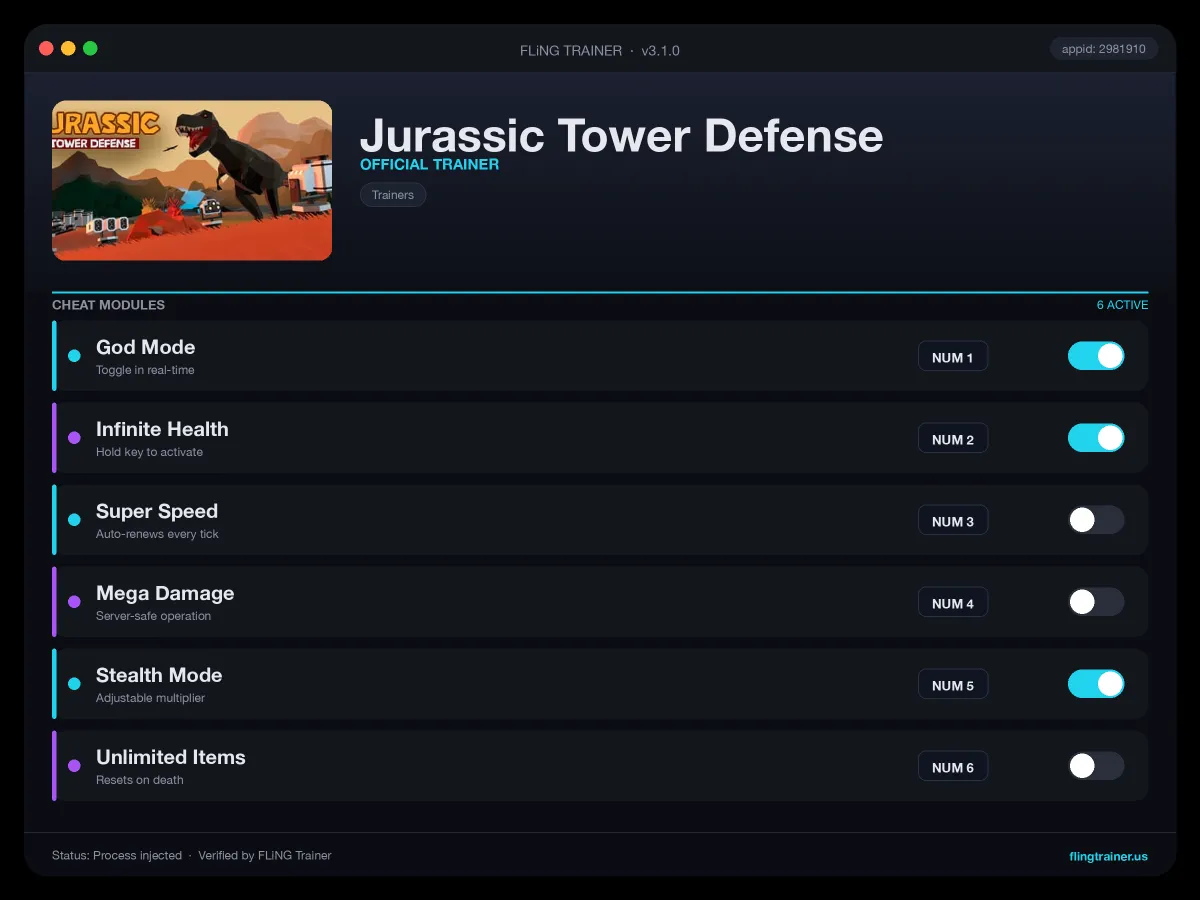Close the window with red button
The width and height of the screenshot is (1200, 900).
point(46,48)
